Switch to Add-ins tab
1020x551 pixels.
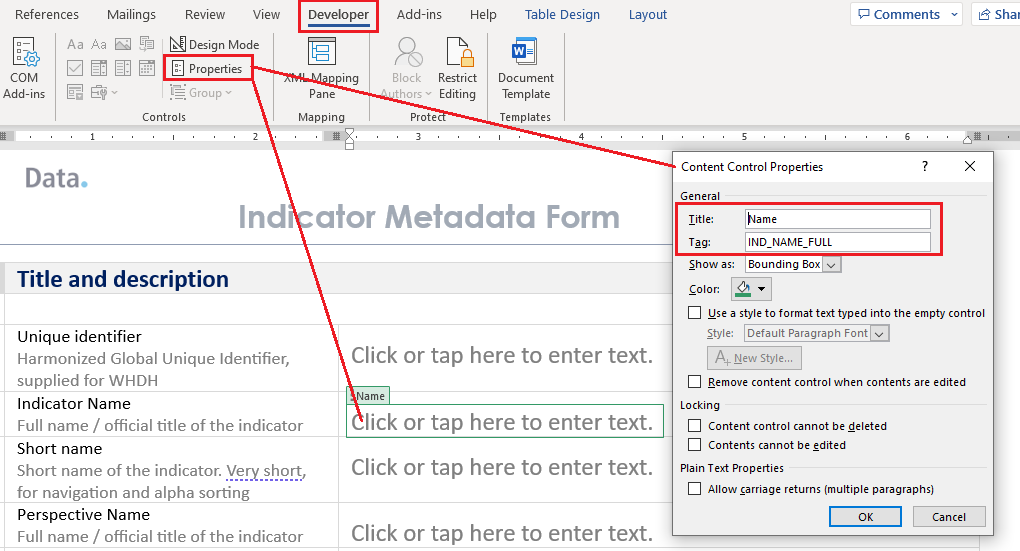pos(419,14)
